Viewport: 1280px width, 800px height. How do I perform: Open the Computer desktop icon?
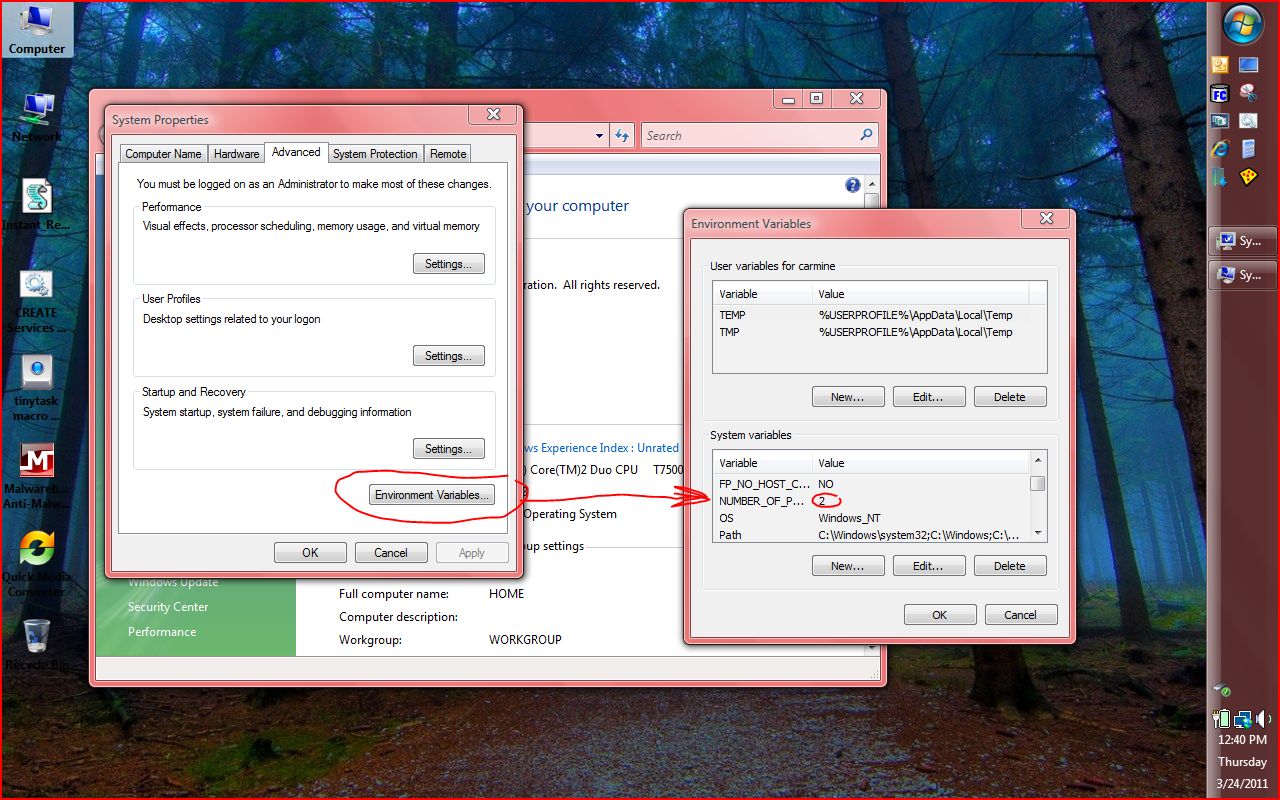tap(37, 29)
